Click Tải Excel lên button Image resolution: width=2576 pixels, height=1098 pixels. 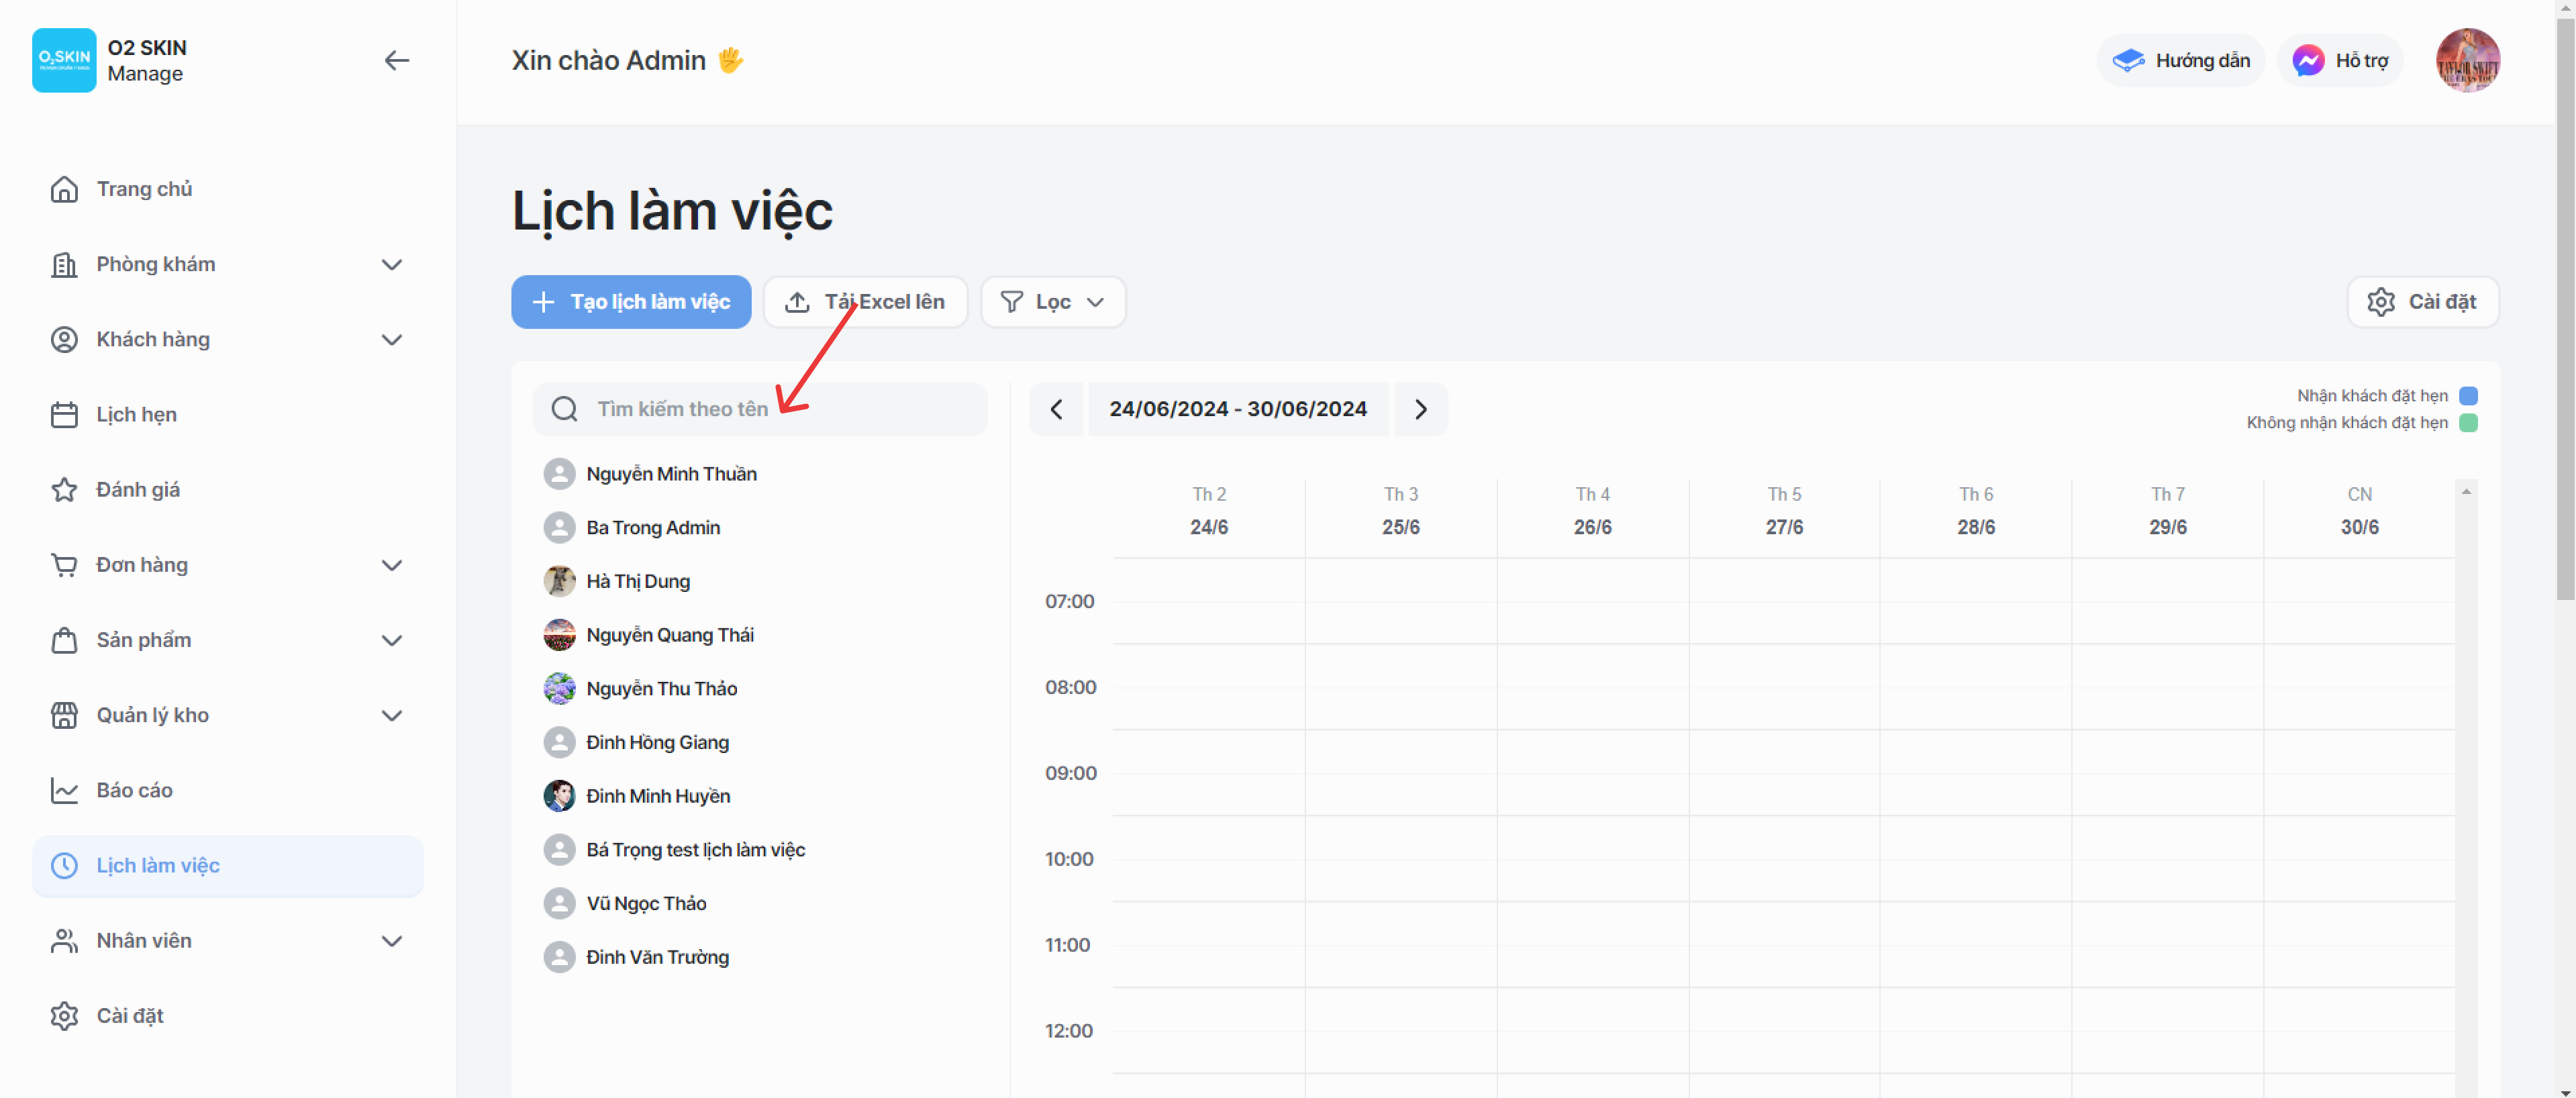pos(865,302)
